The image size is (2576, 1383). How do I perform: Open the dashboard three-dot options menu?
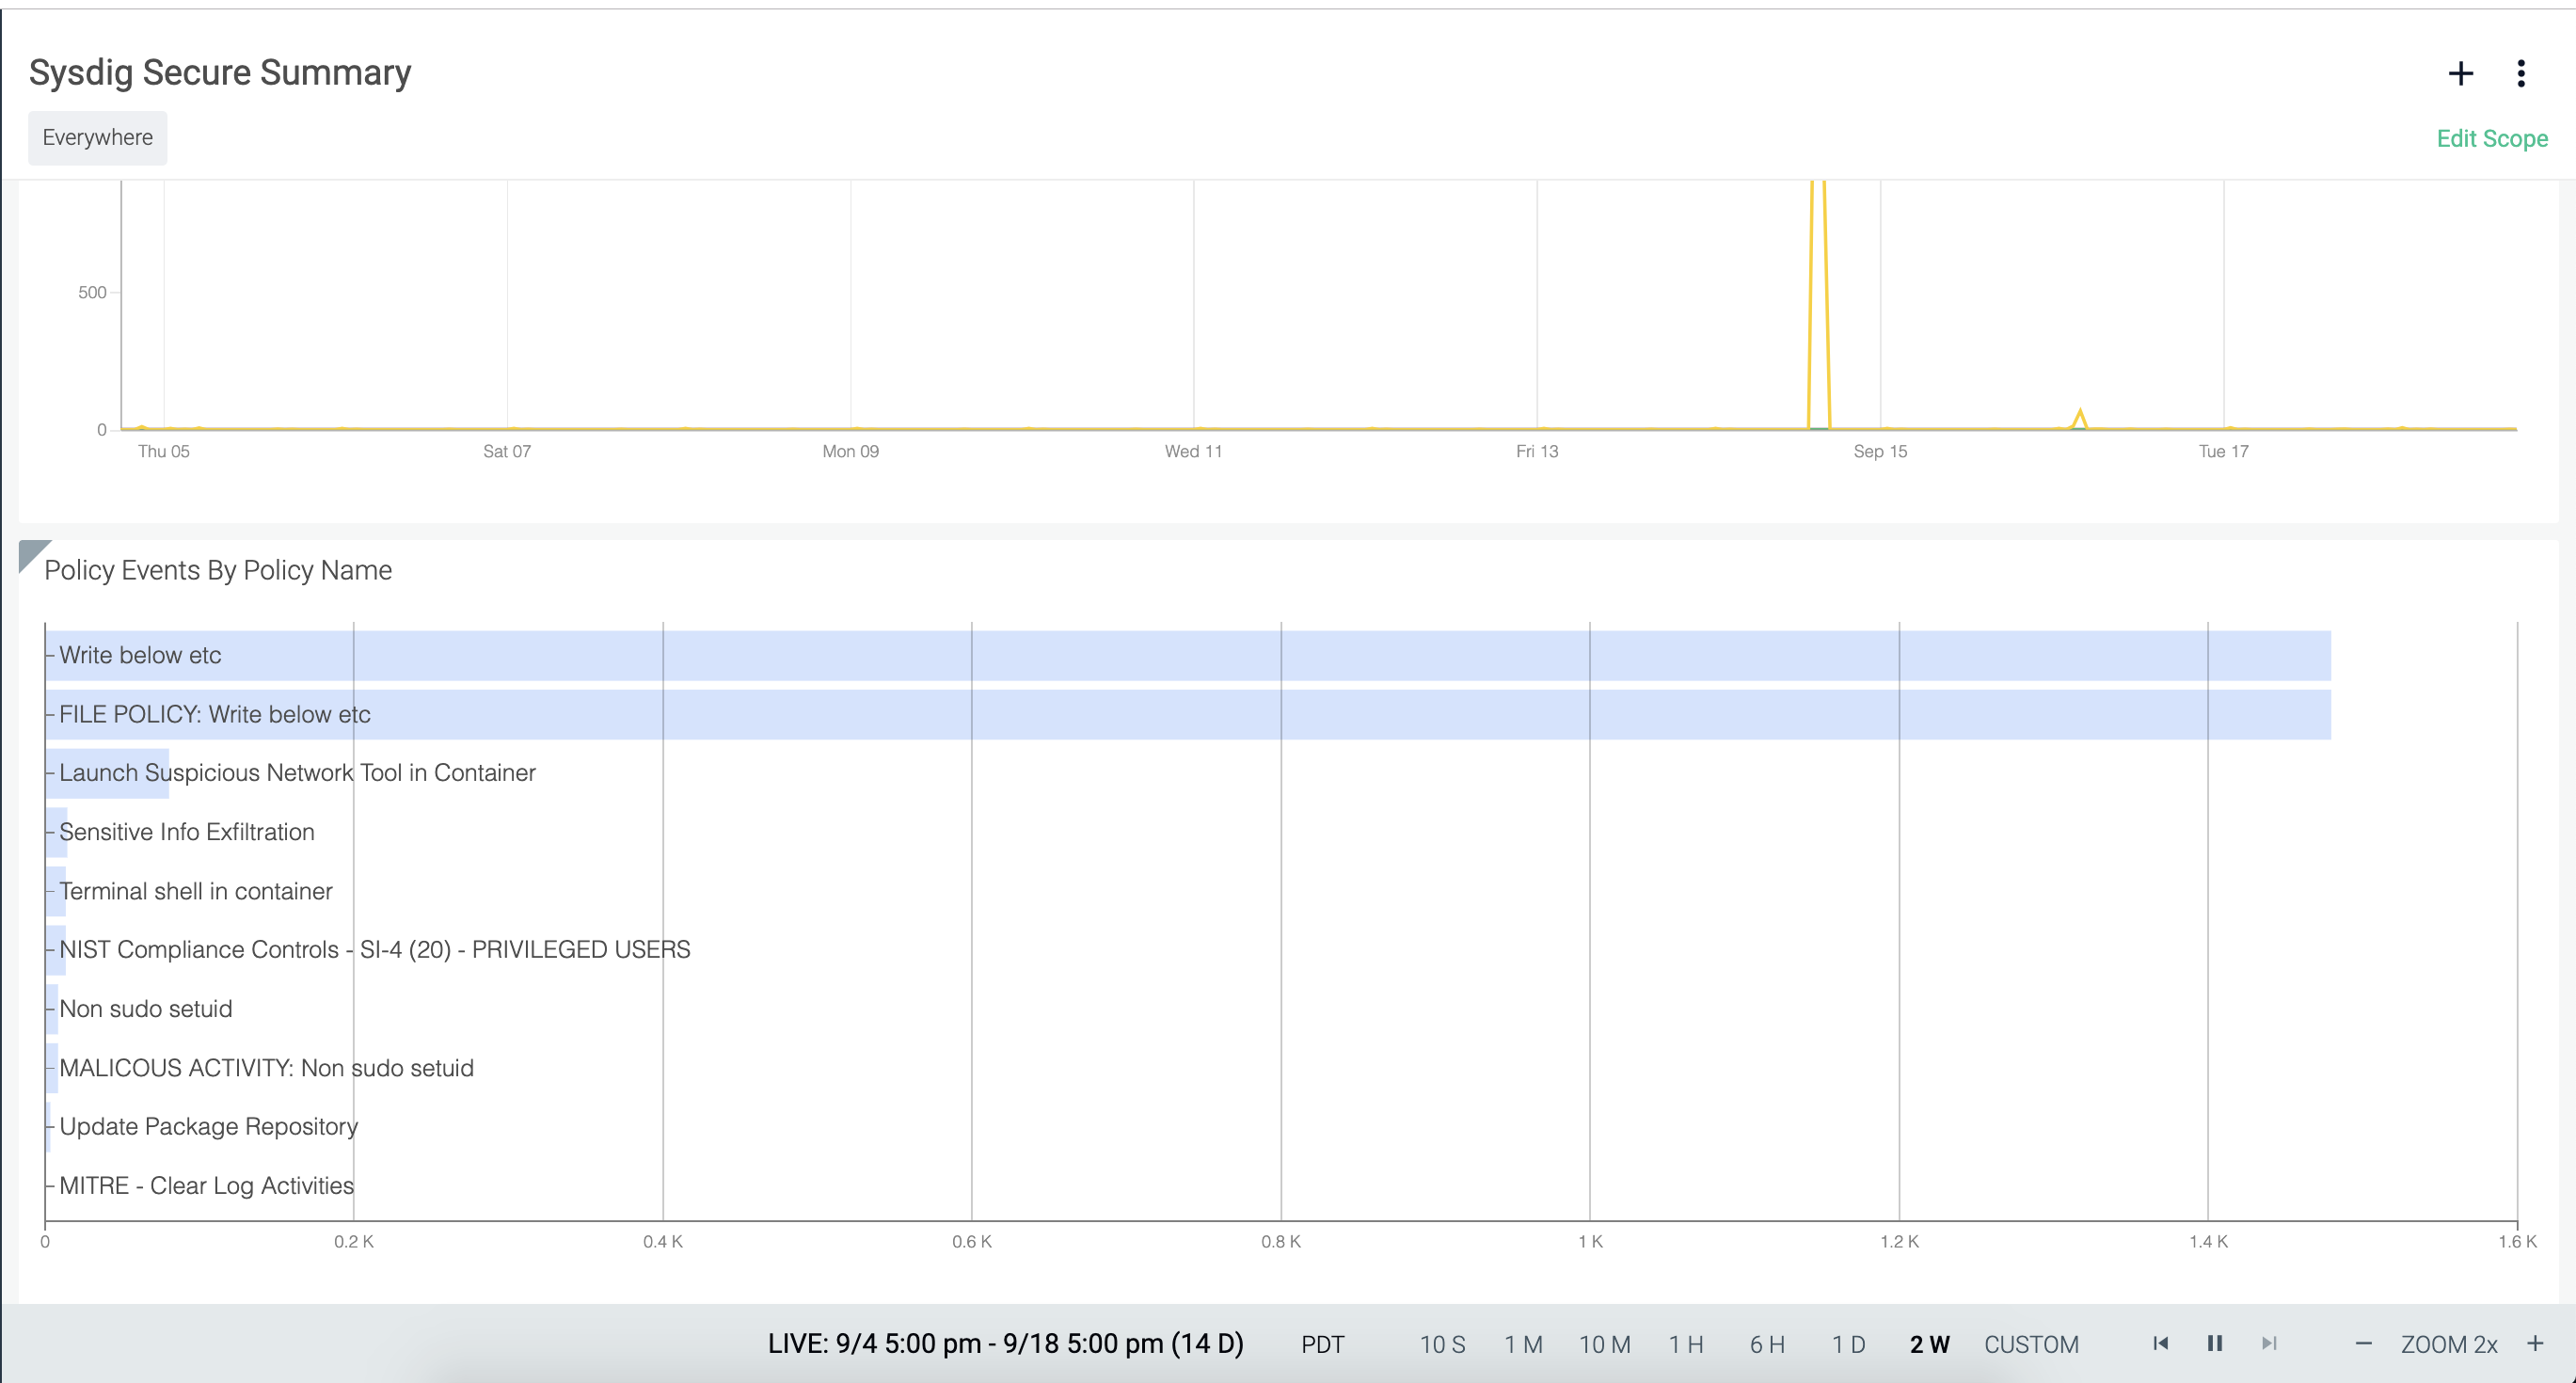point(2521,73)
